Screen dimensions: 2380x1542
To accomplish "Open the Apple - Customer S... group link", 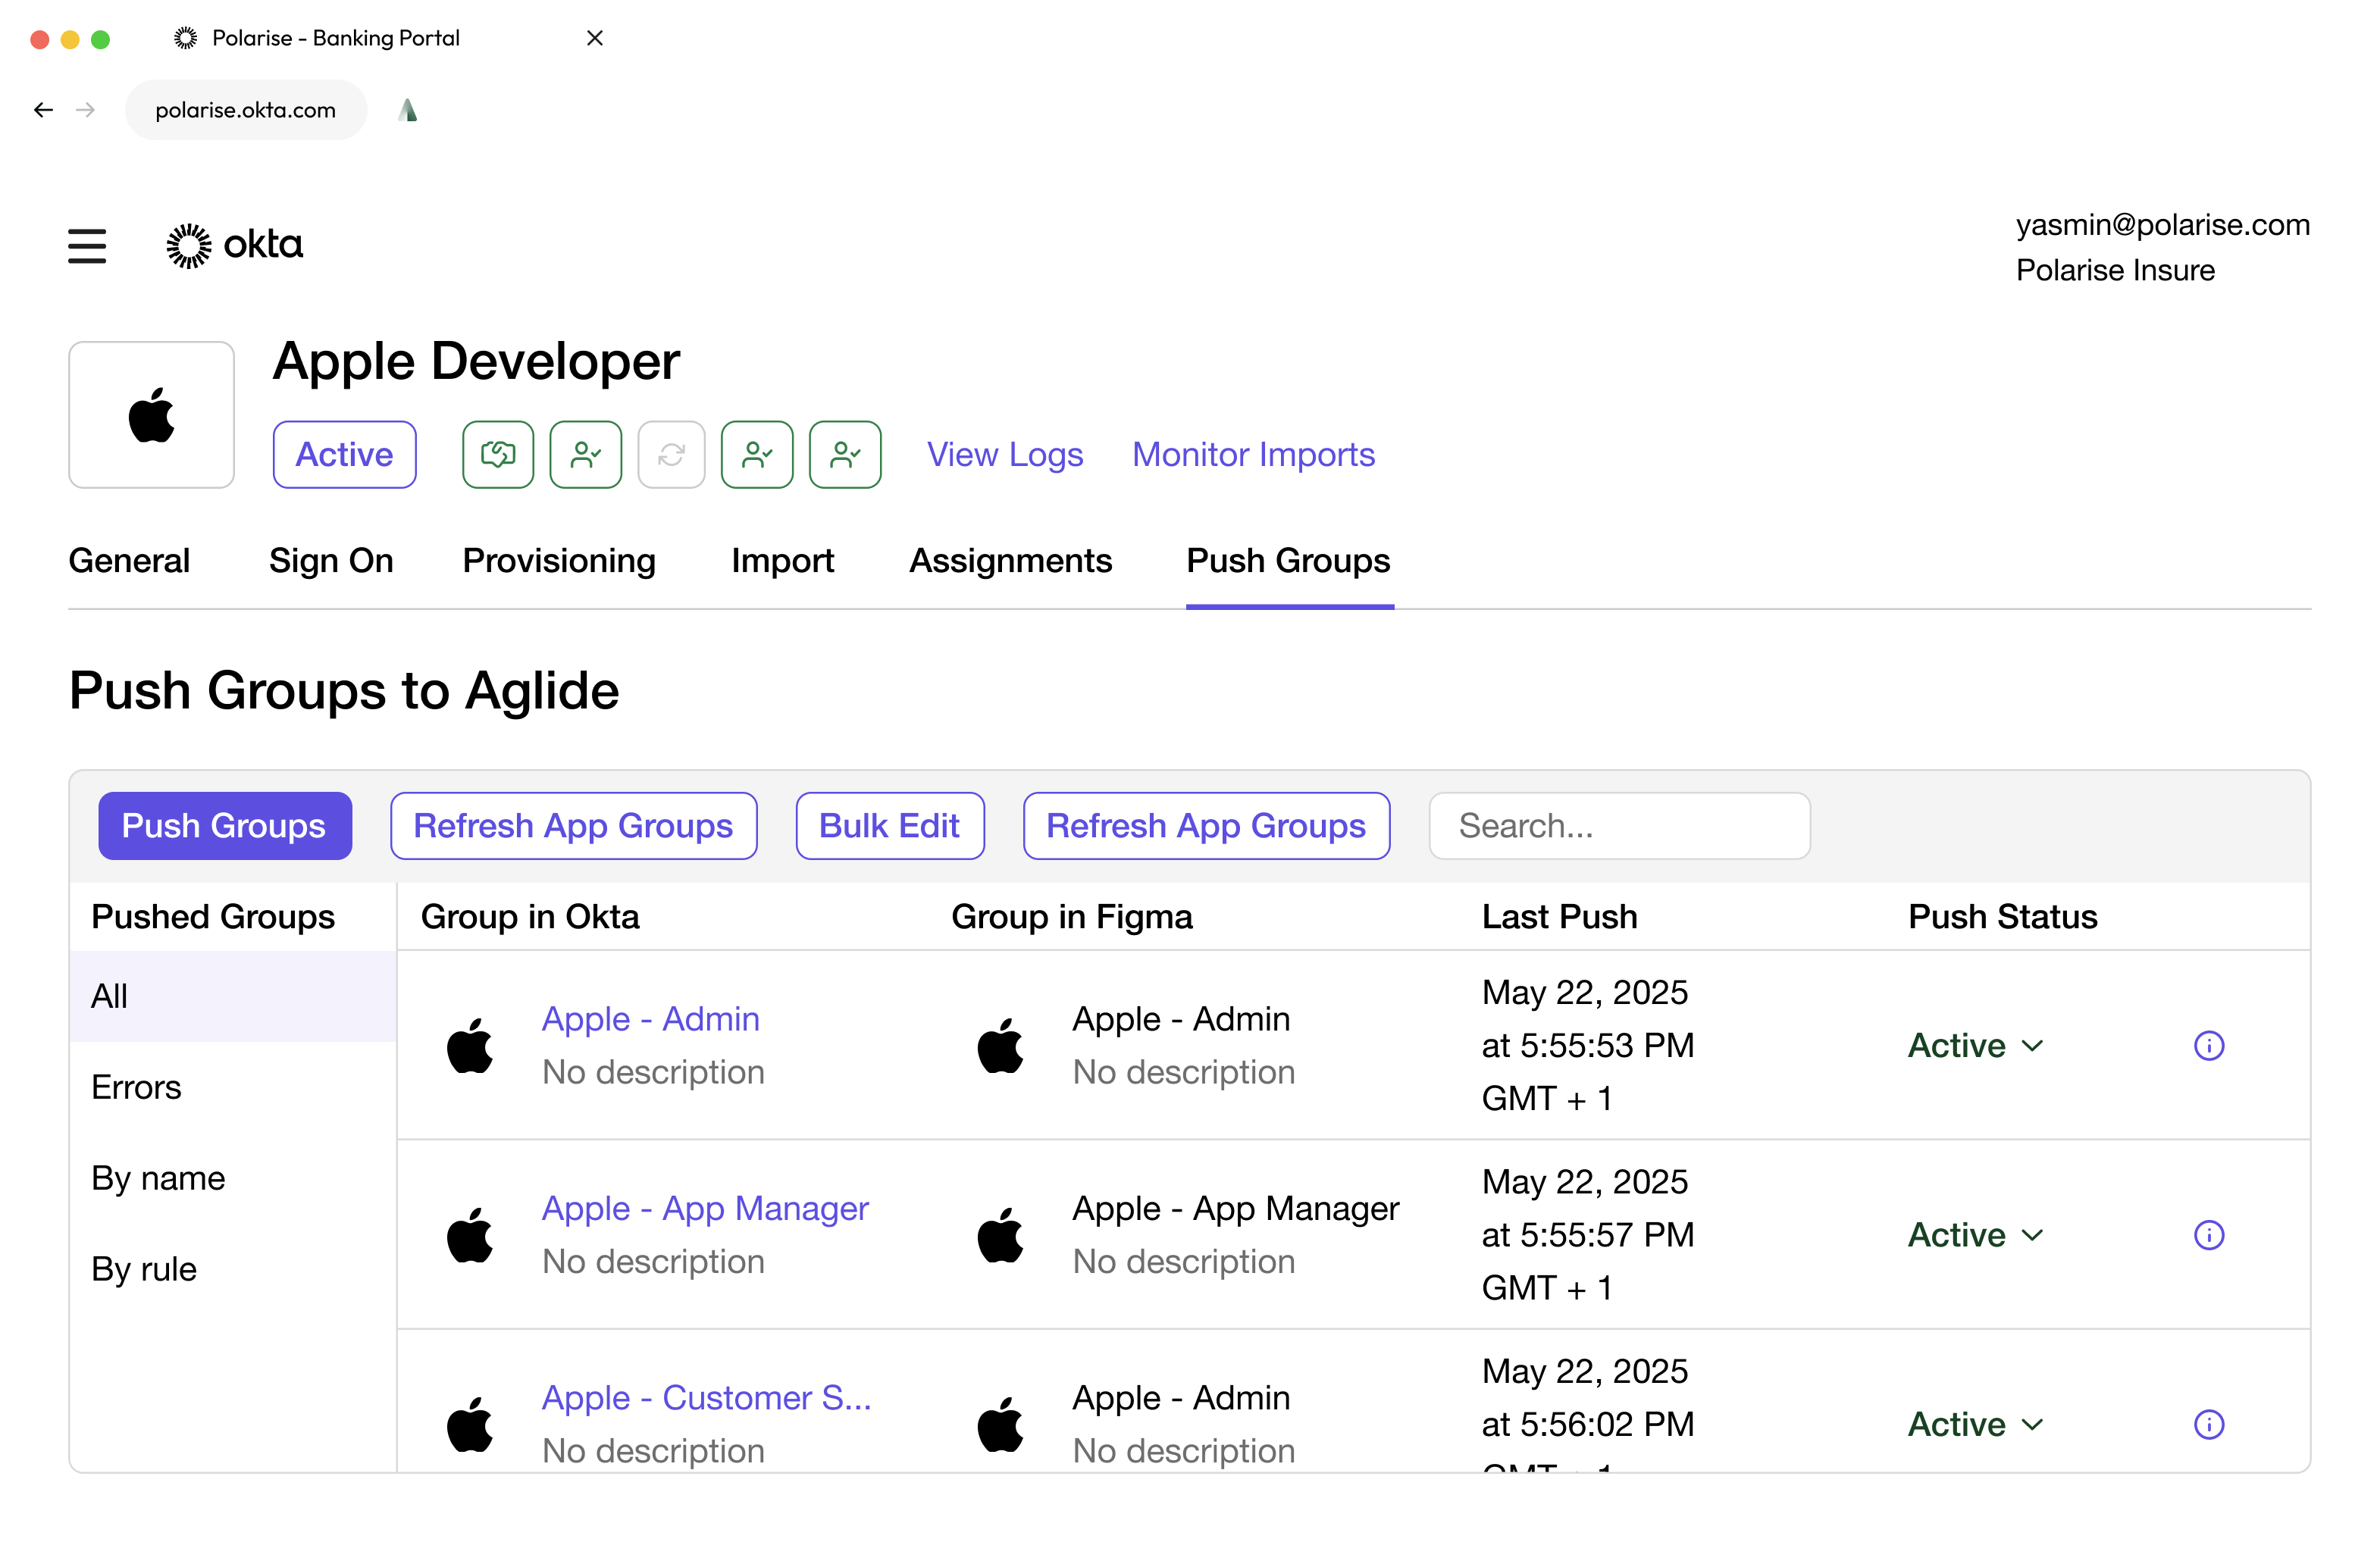I will click(707, 1398).
